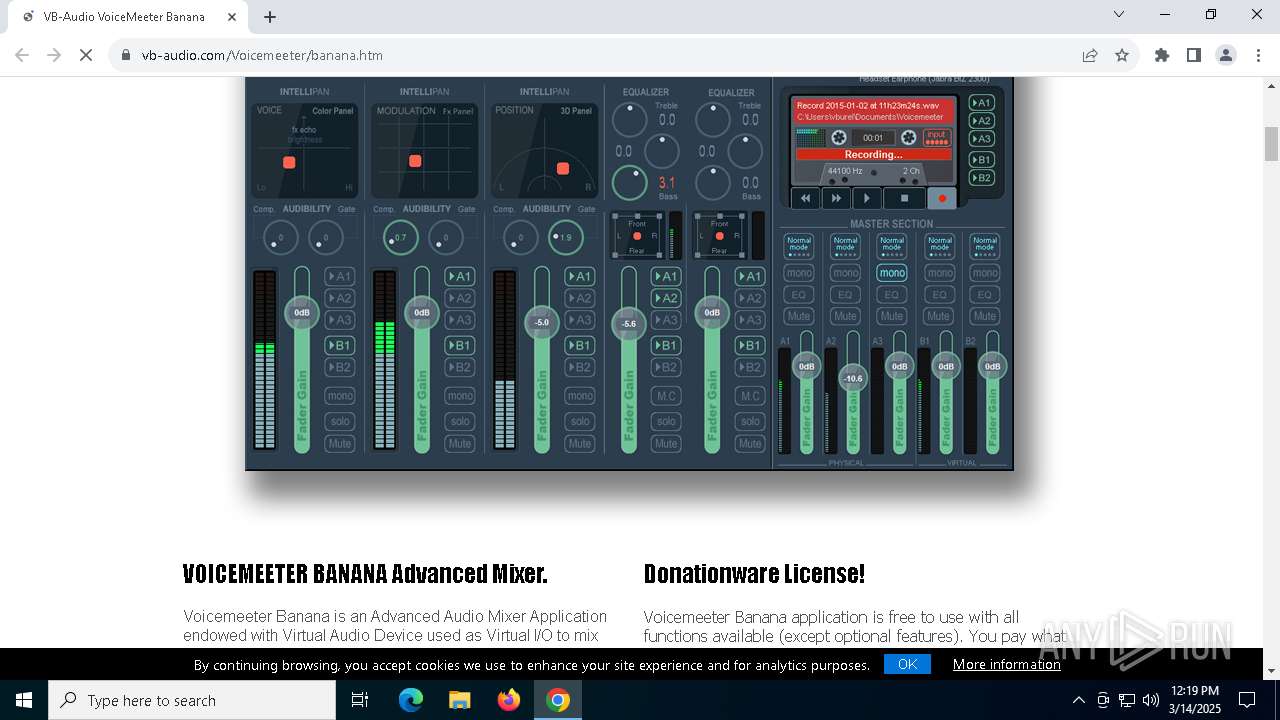Toggle EQ on the A2 master bus
The image size is (1280, 720).
[846, 295]
